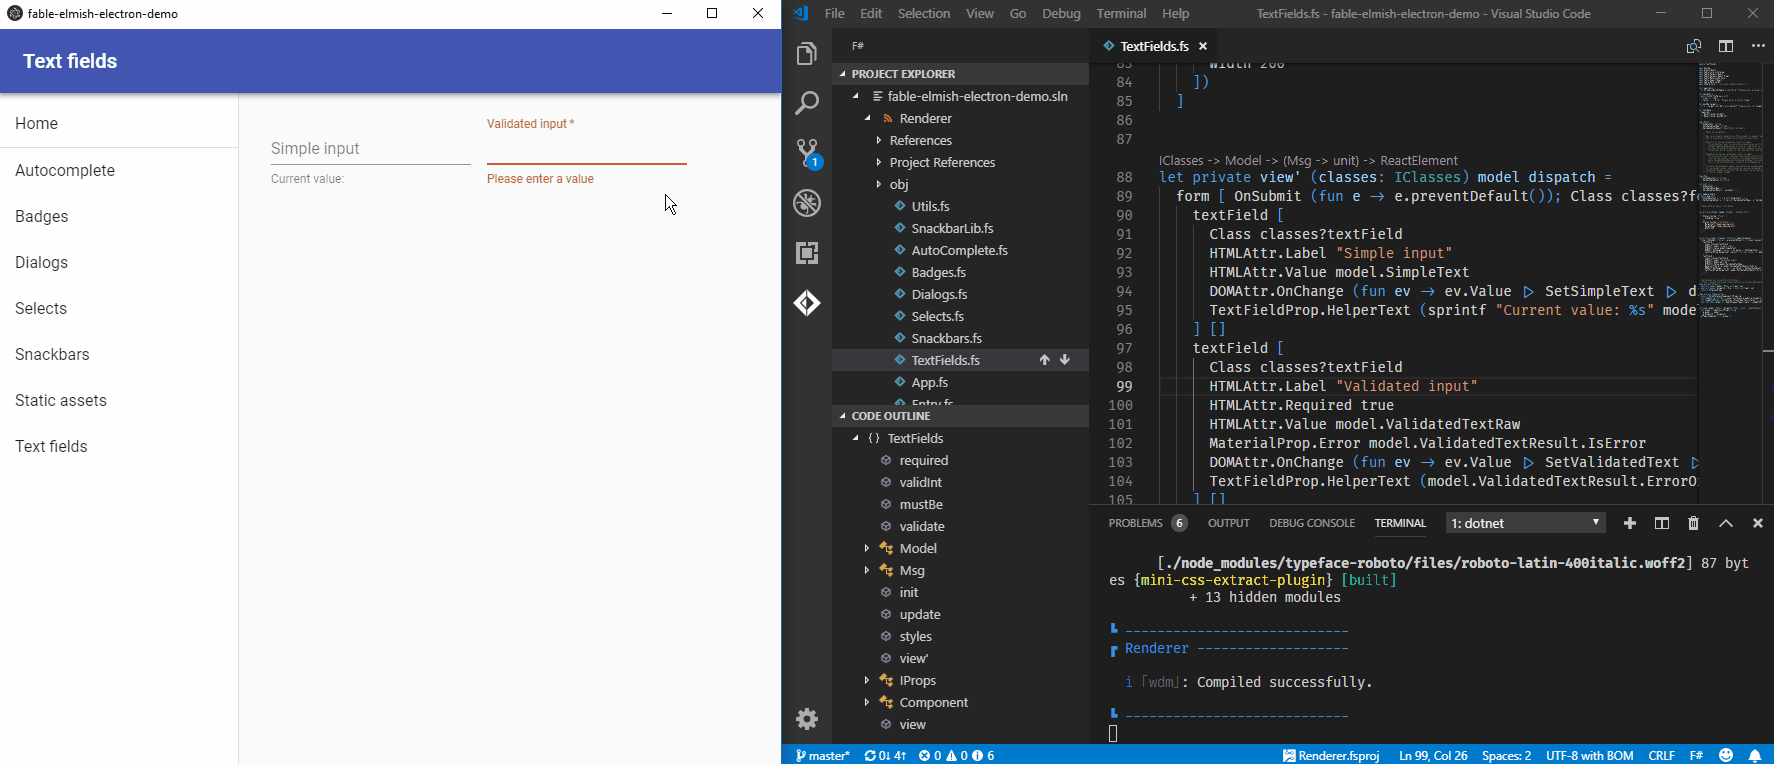Open the Search view in activity bar
This screenshot has height=764, width=1774.
tap(807, 103)
